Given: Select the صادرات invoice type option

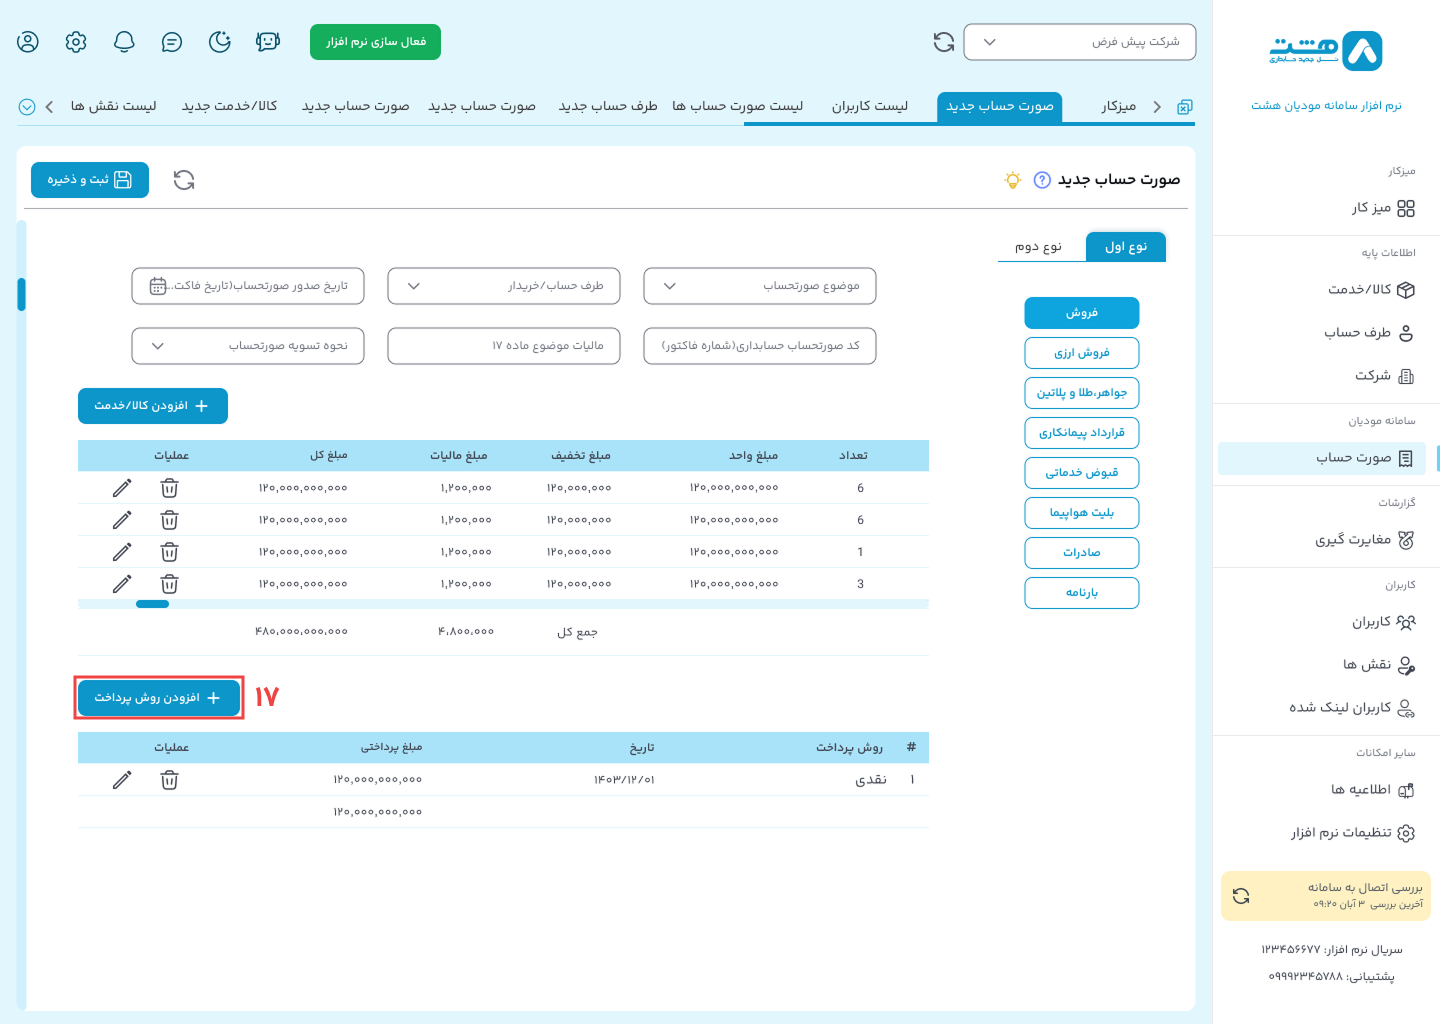Looking at the screenshot, I should coord(1081,553).
